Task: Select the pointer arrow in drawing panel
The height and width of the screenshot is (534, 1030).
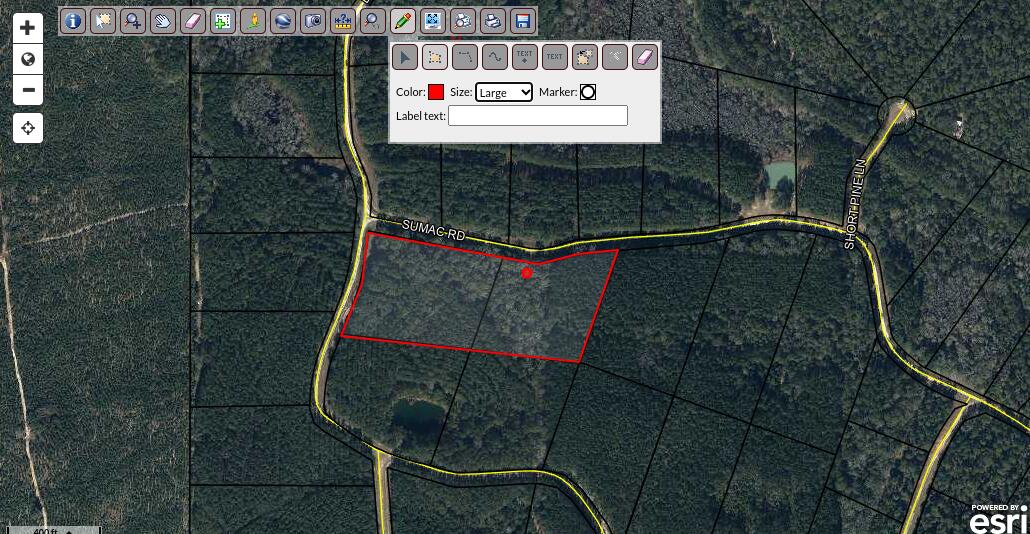Action: (x=405, y=57)
